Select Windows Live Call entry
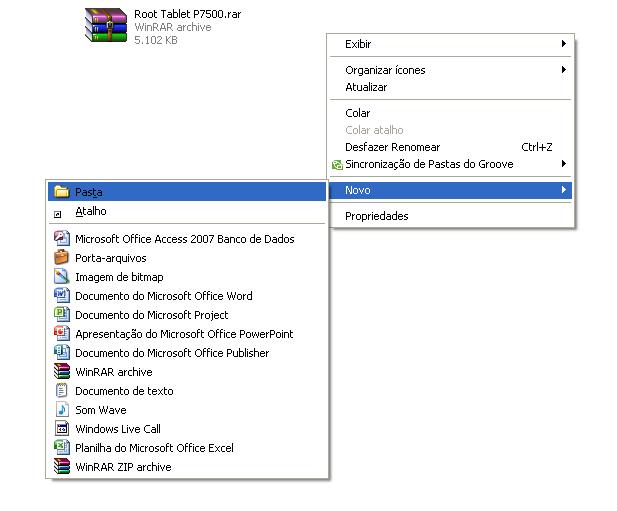The width and height of the screenshot is (617, 511). point(187,429)
